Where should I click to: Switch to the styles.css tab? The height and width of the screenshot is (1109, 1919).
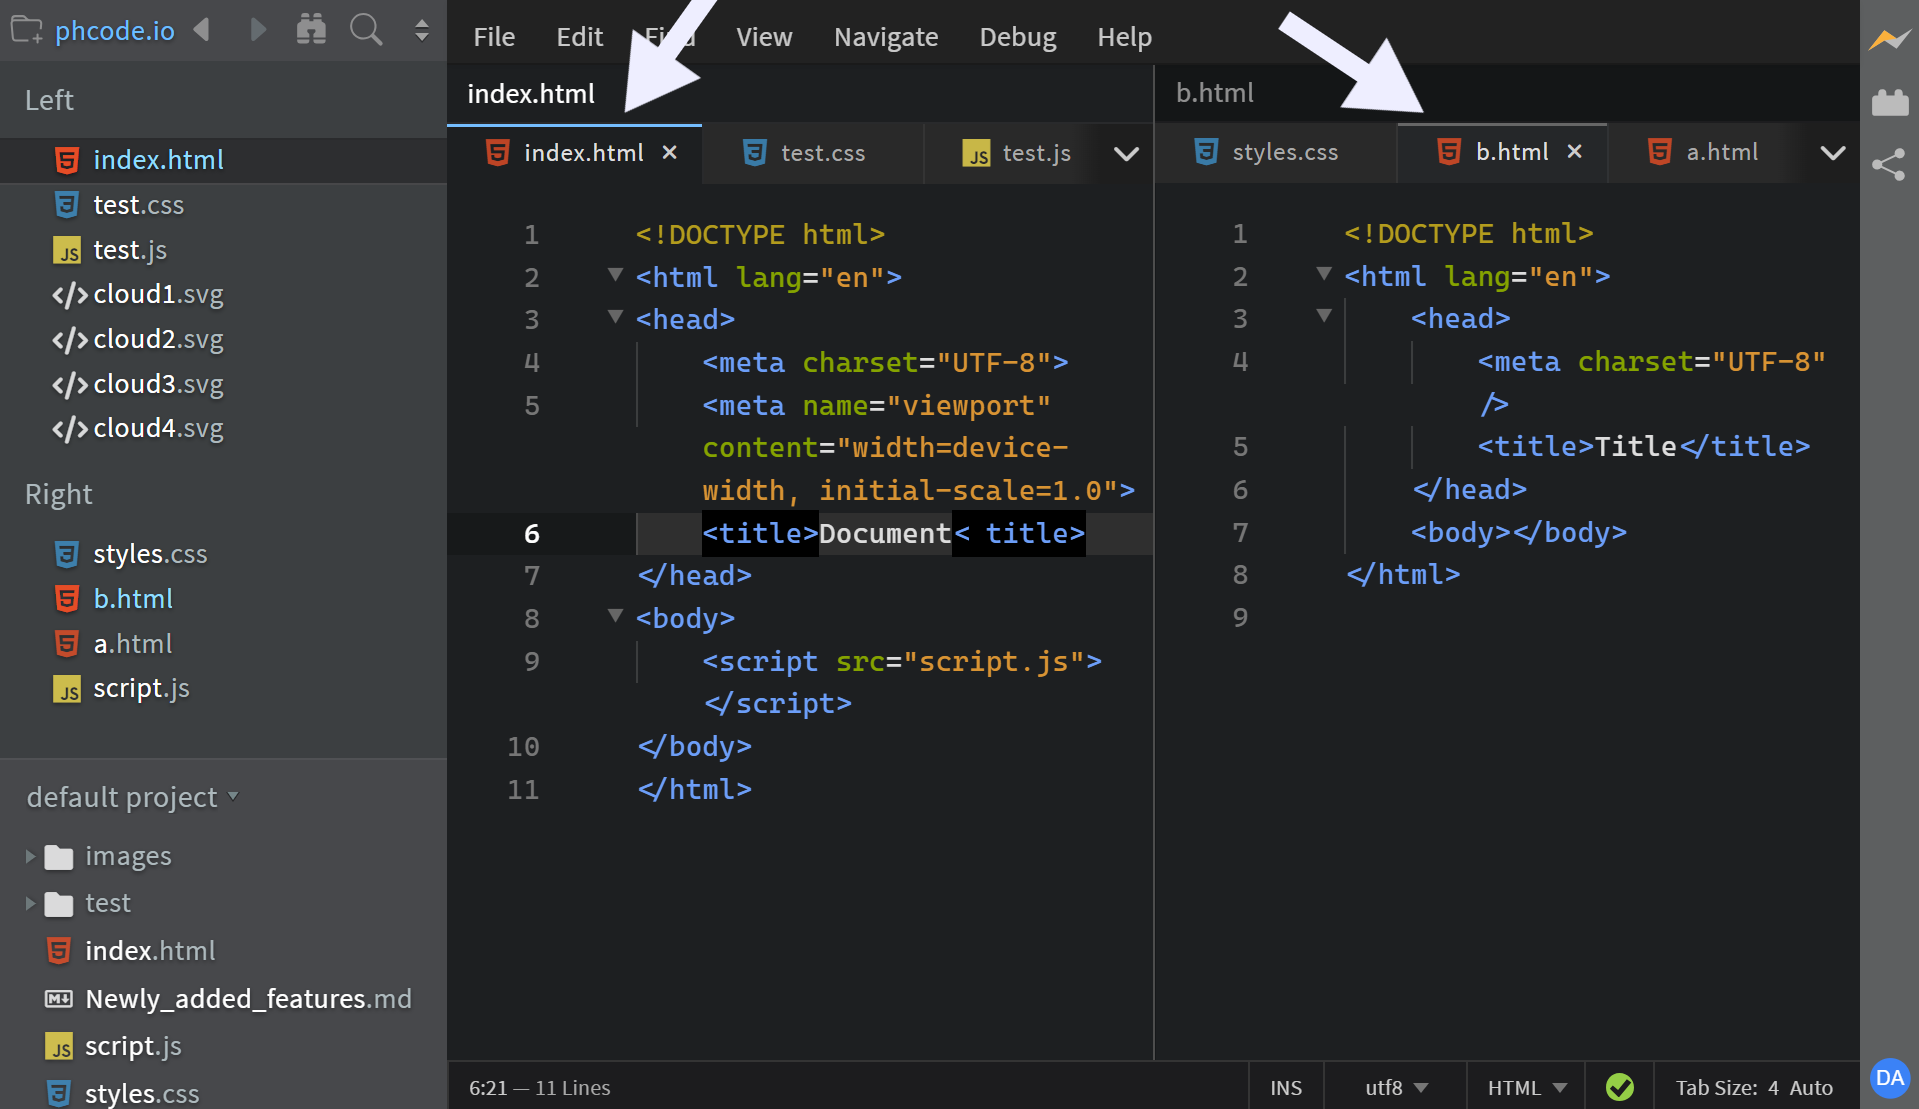click(1285, 152)
